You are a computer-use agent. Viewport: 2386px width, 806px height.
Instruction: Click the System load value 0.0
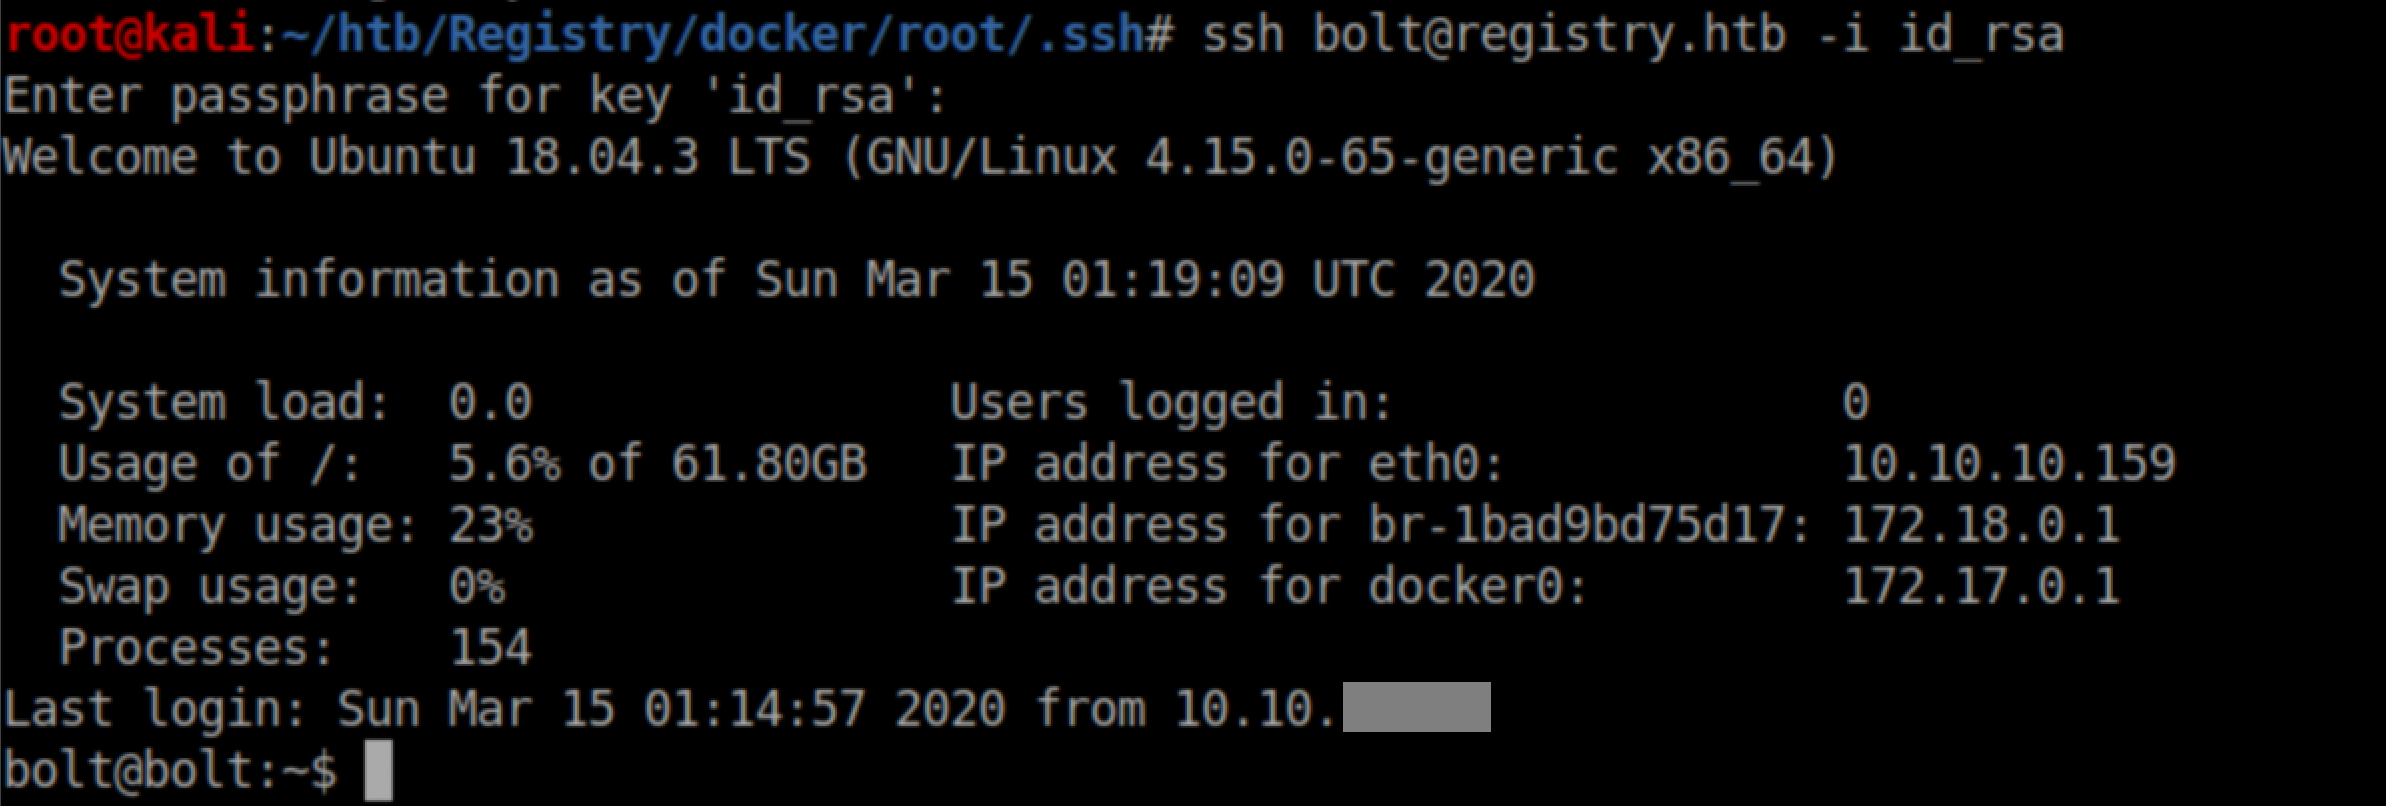click(x=490, y=402)
